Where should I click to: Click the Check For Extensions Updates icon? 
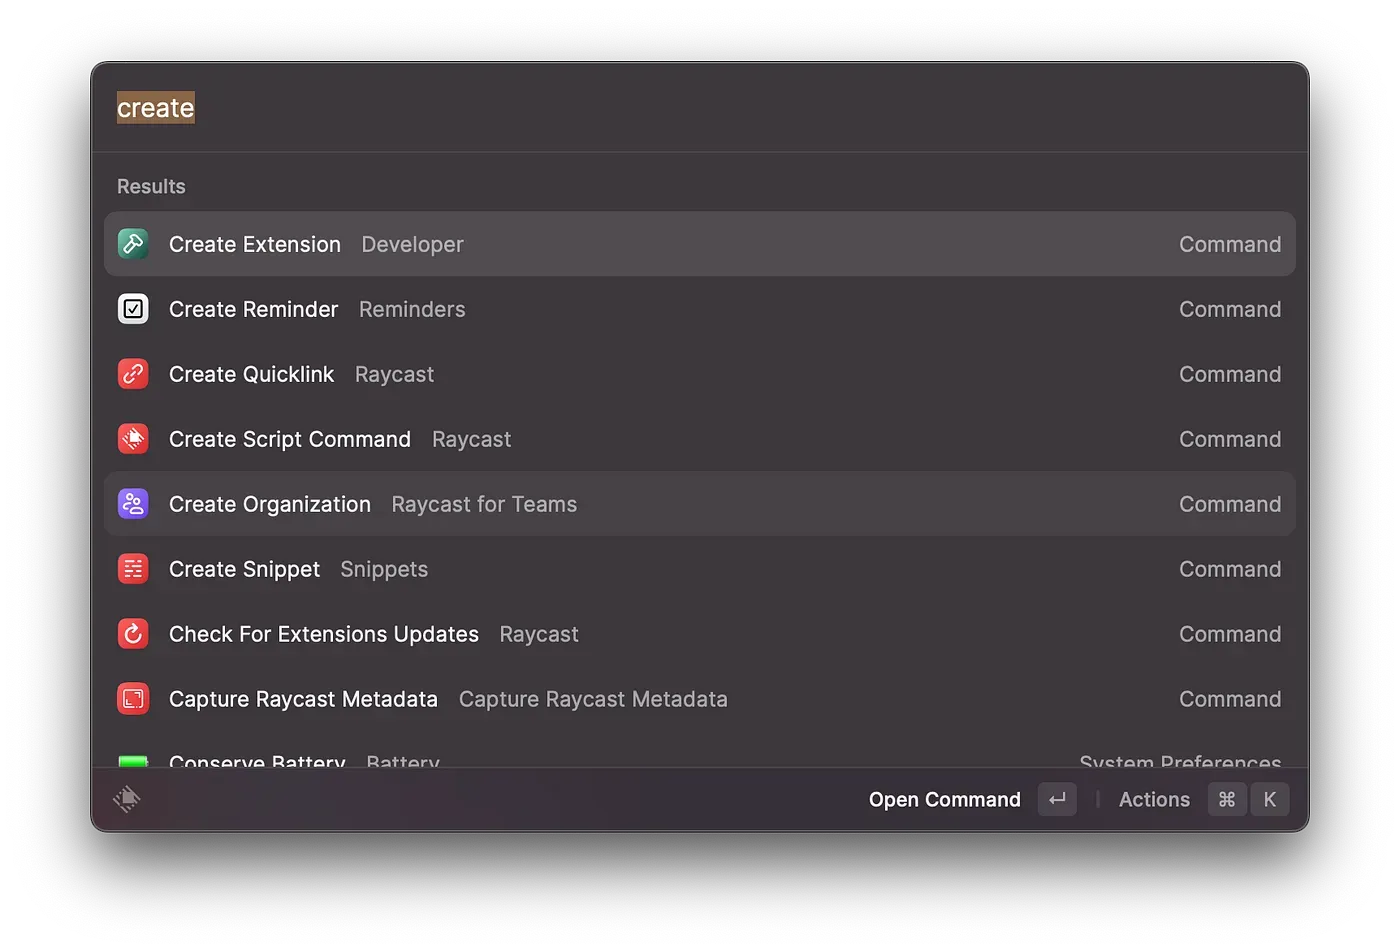tap(133, 634)
